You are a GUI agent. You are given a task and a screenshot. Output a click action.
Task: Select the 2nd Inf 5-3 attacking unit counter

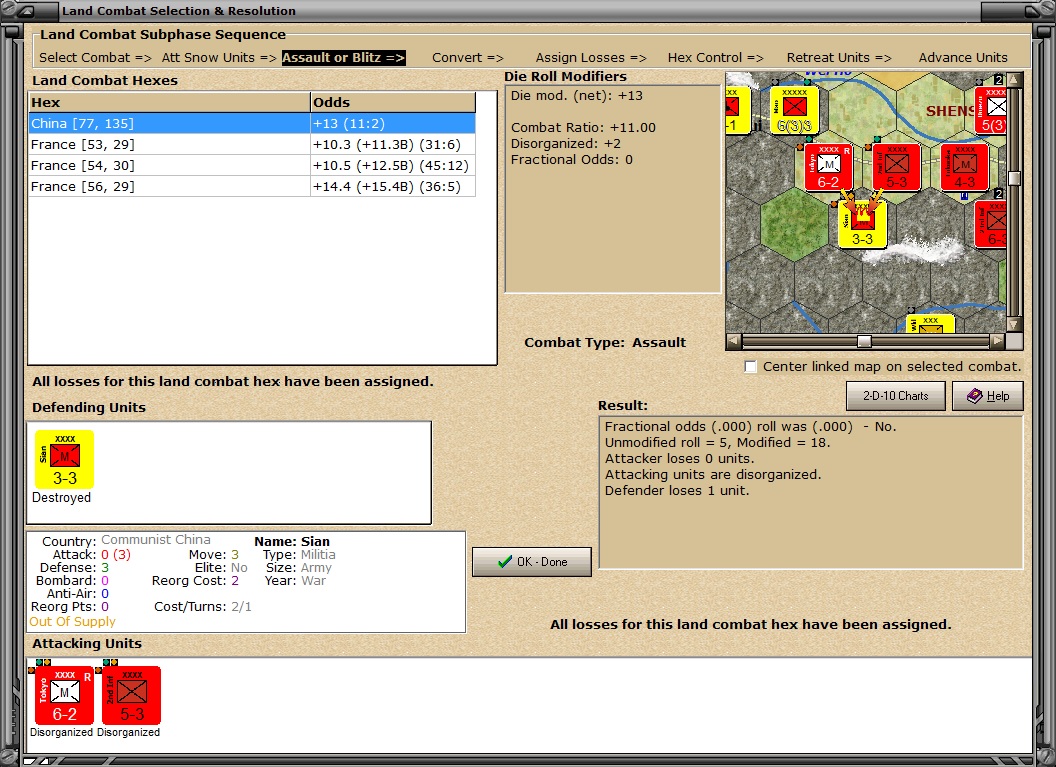[x=131, y=695]
